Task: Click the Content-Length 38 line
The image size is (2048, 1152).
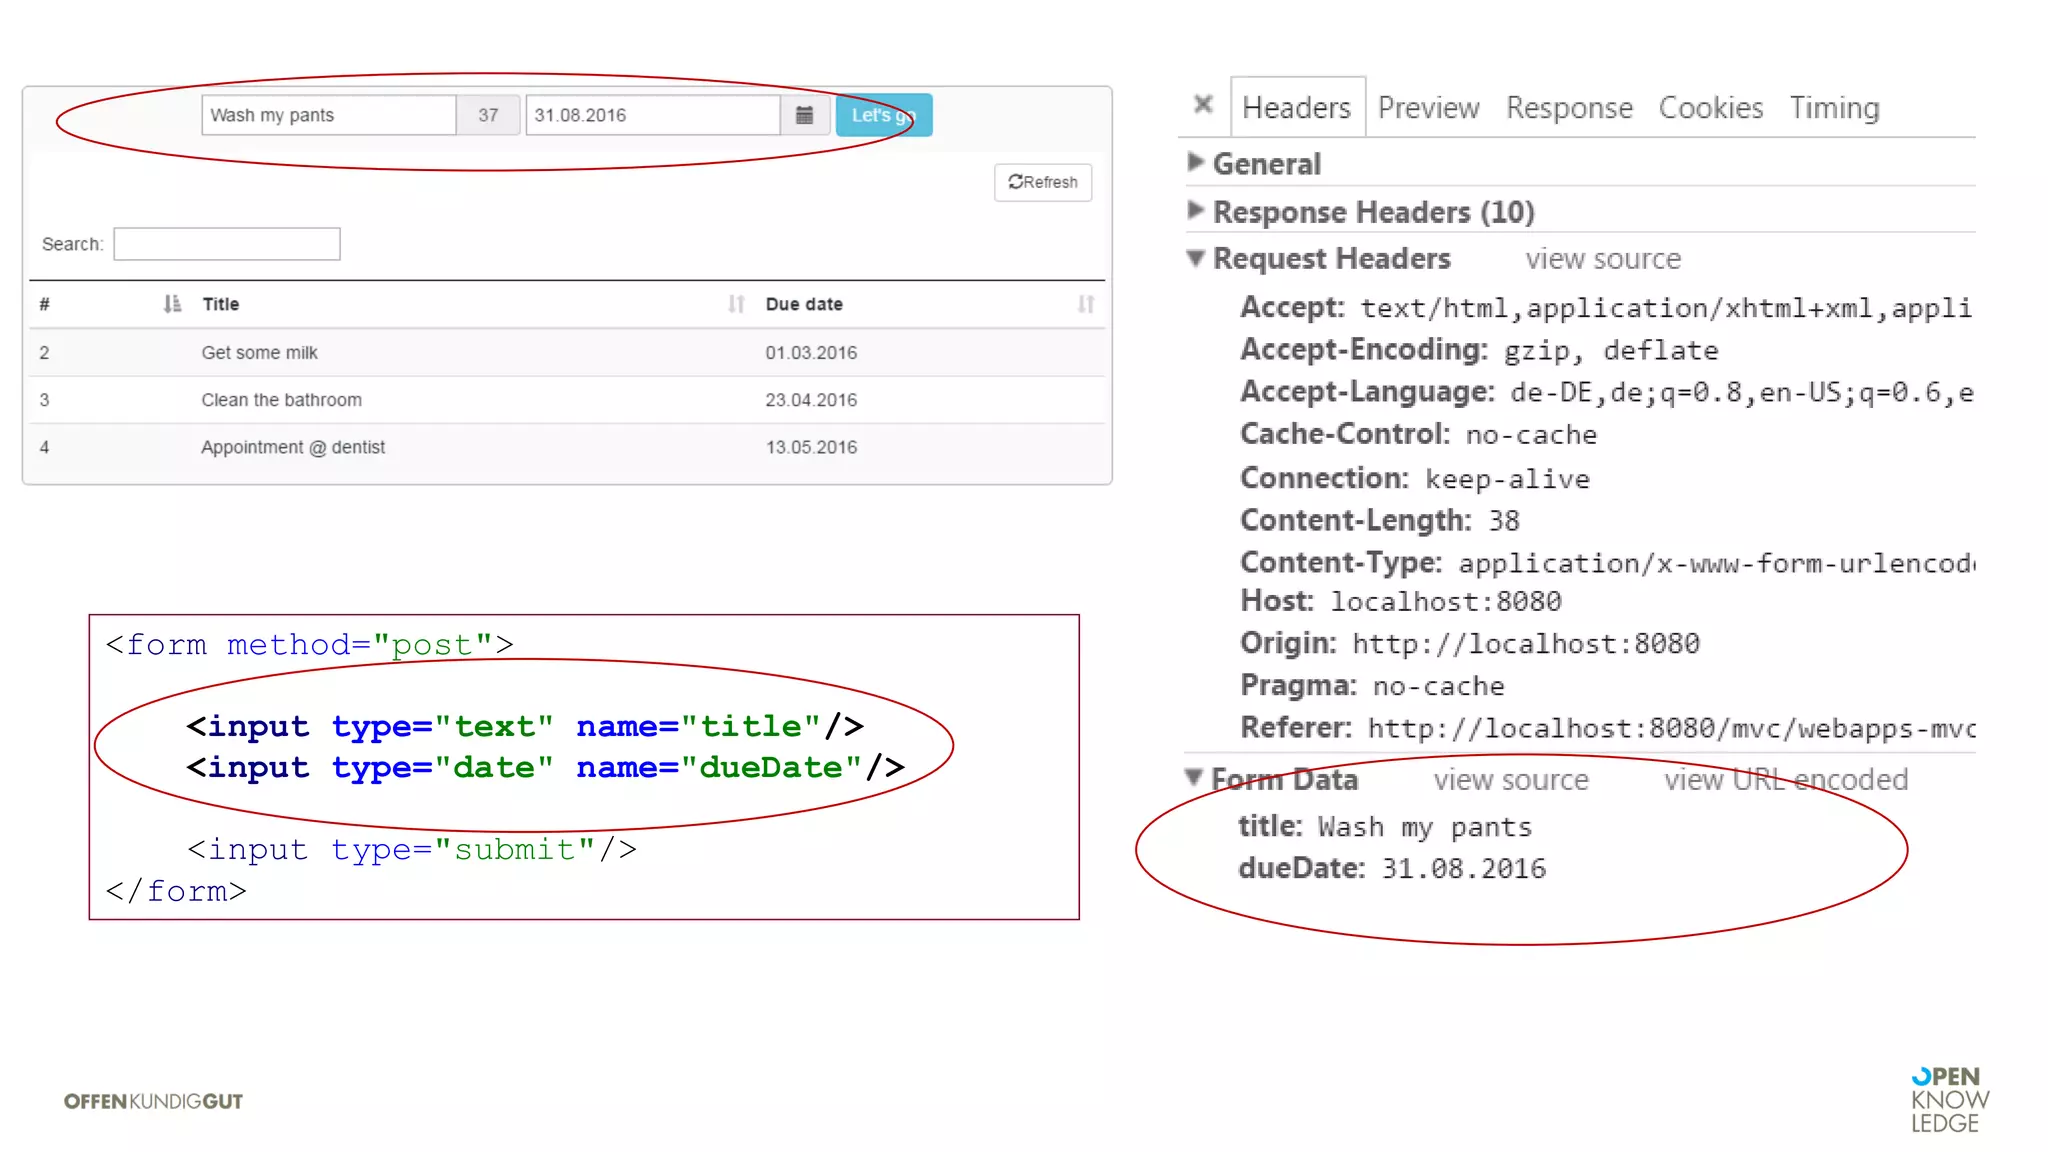Action: point(1380,520)
